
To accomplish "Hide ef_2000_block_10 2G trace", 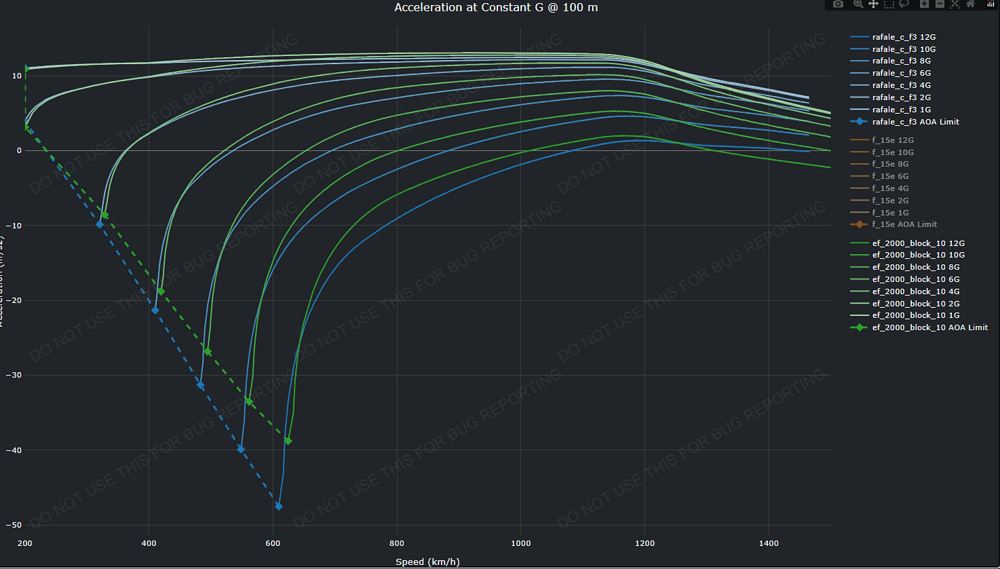I will 905,304.
